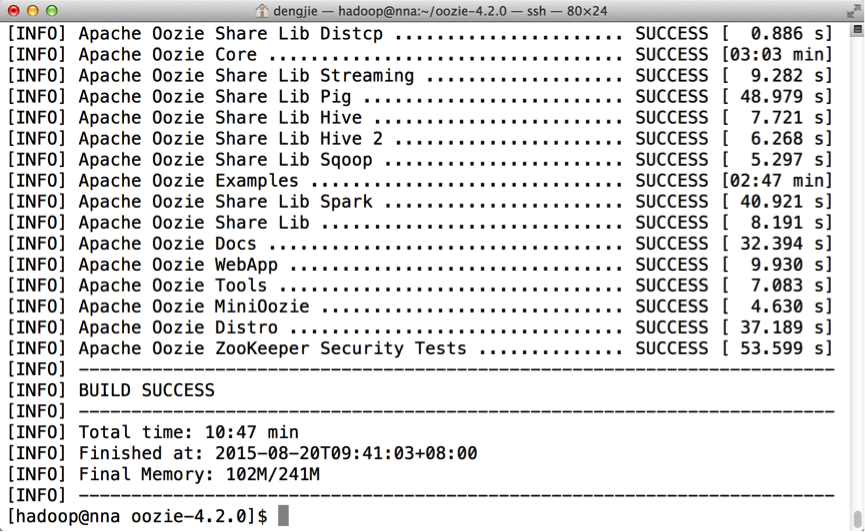Minimize the terminal with the yellow button
The height and width of the screenshot is (532, 865).
coord(32,11)
